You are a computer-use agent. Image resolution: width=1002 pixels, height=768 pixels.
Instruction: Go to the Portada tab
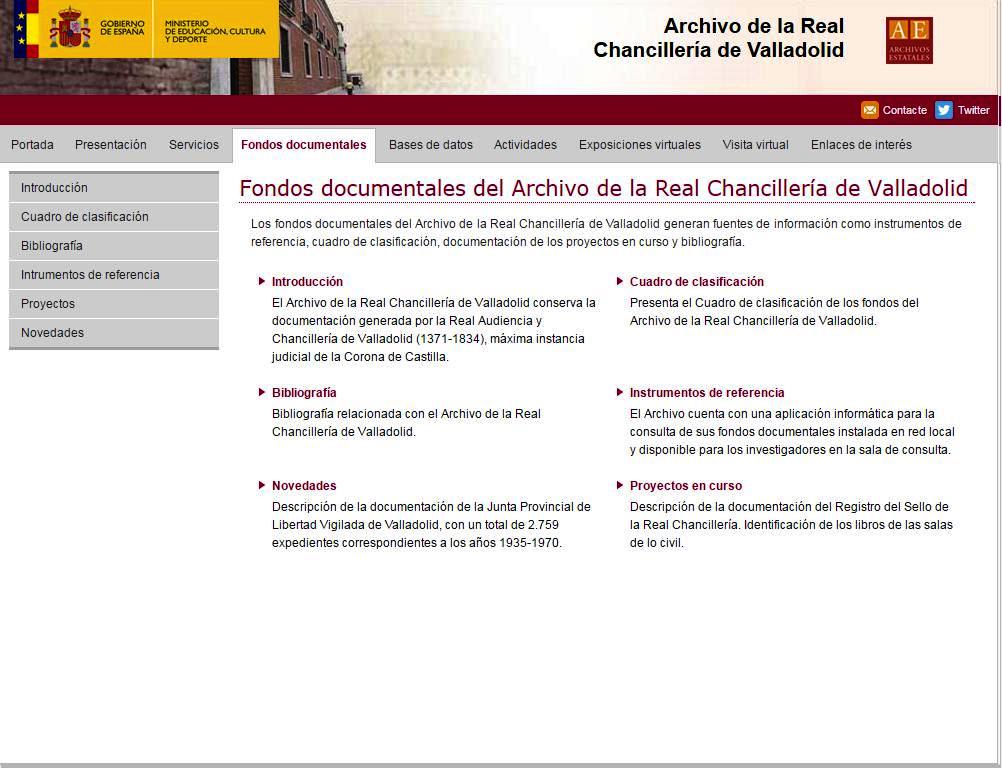pos(33,145)
